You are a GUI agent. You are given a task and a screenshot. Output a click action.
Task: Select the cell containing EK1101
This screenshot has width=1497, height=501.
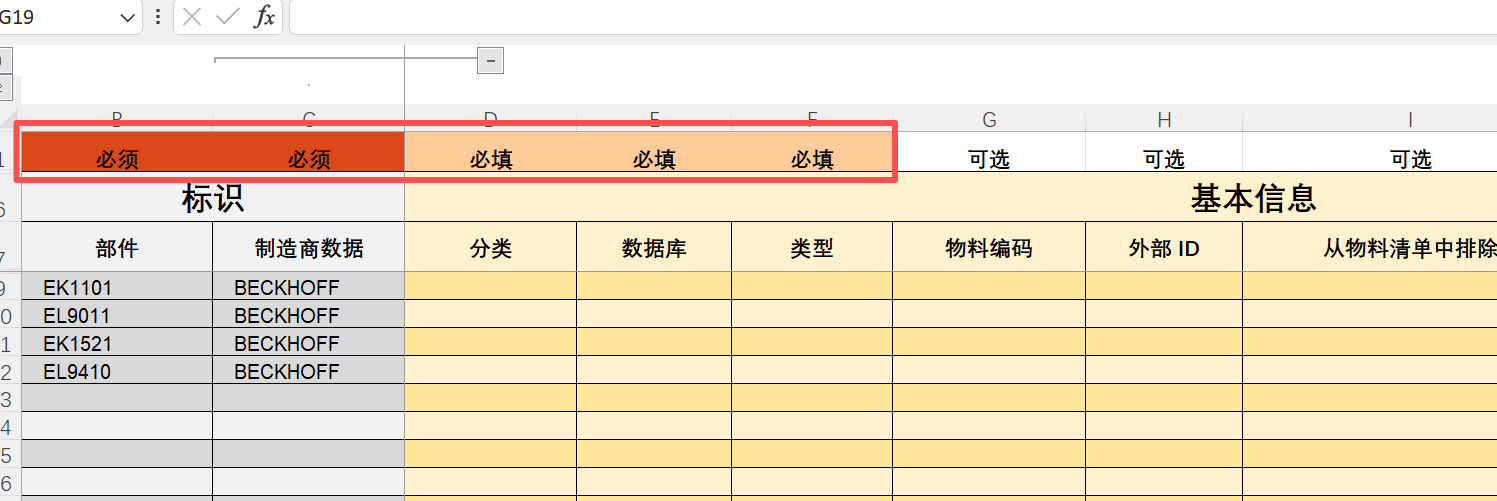tap(116, 288)
